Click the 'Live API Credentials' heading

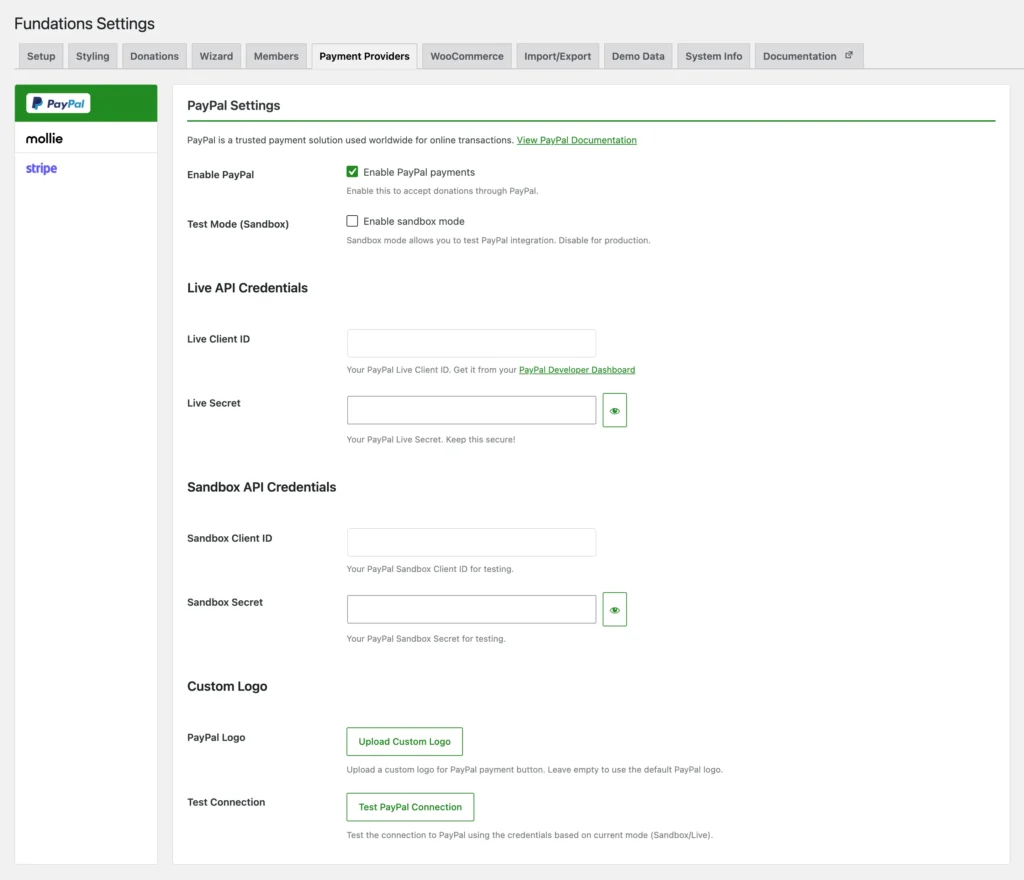pyautogui.click(x=248, y=288)
